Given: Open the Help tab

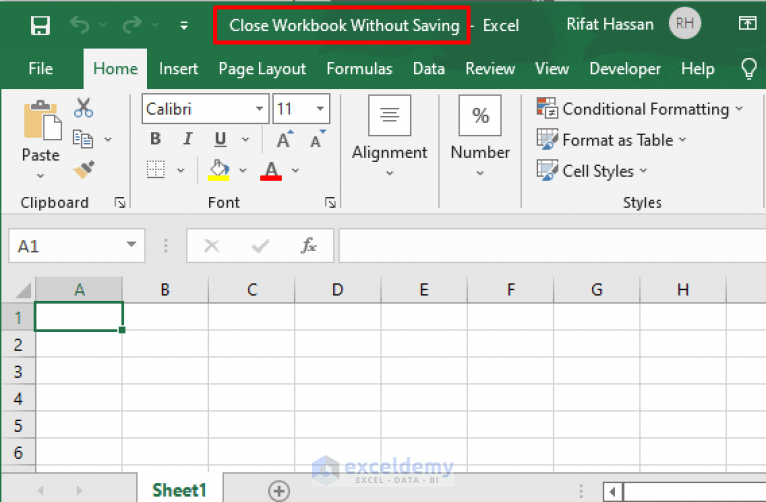Looking at the screenshot, I should [x=698, y=69].
